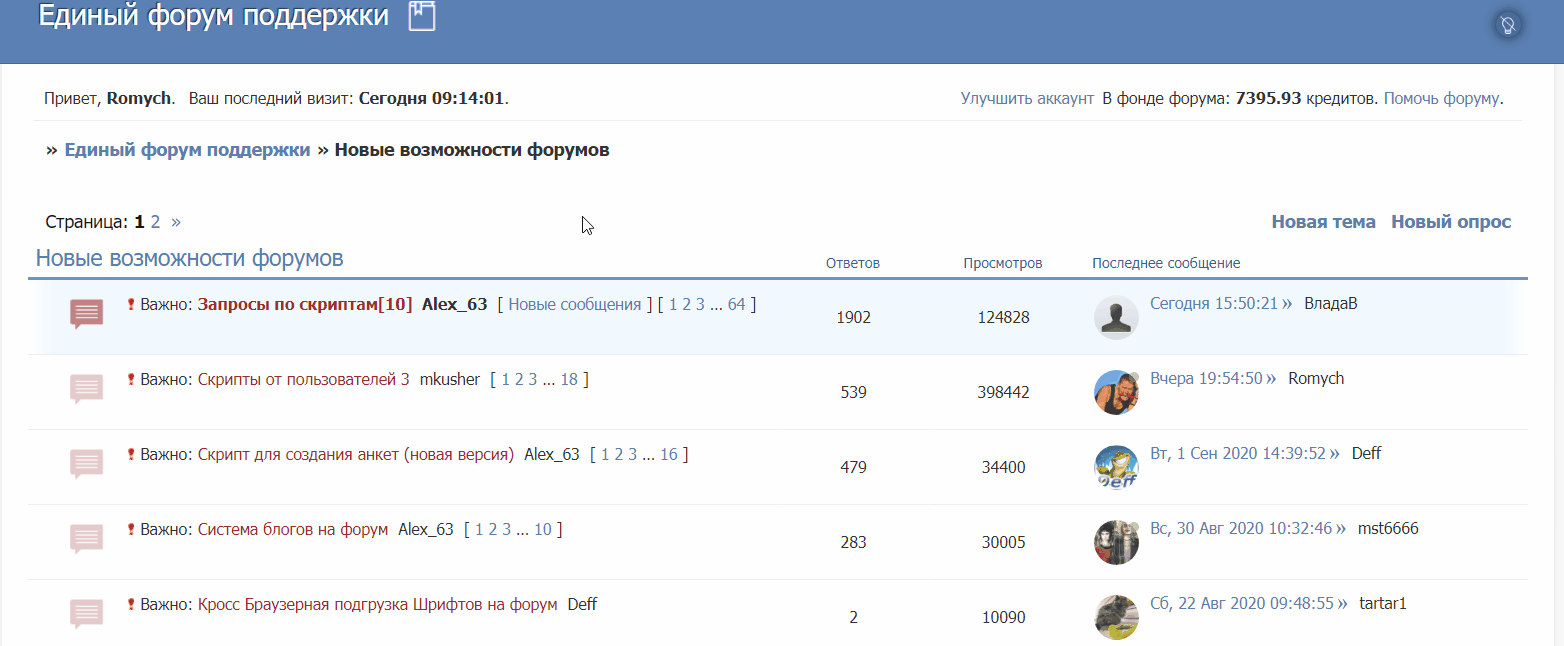Click the lightbulb icon in header

[x=1509, y=25]
